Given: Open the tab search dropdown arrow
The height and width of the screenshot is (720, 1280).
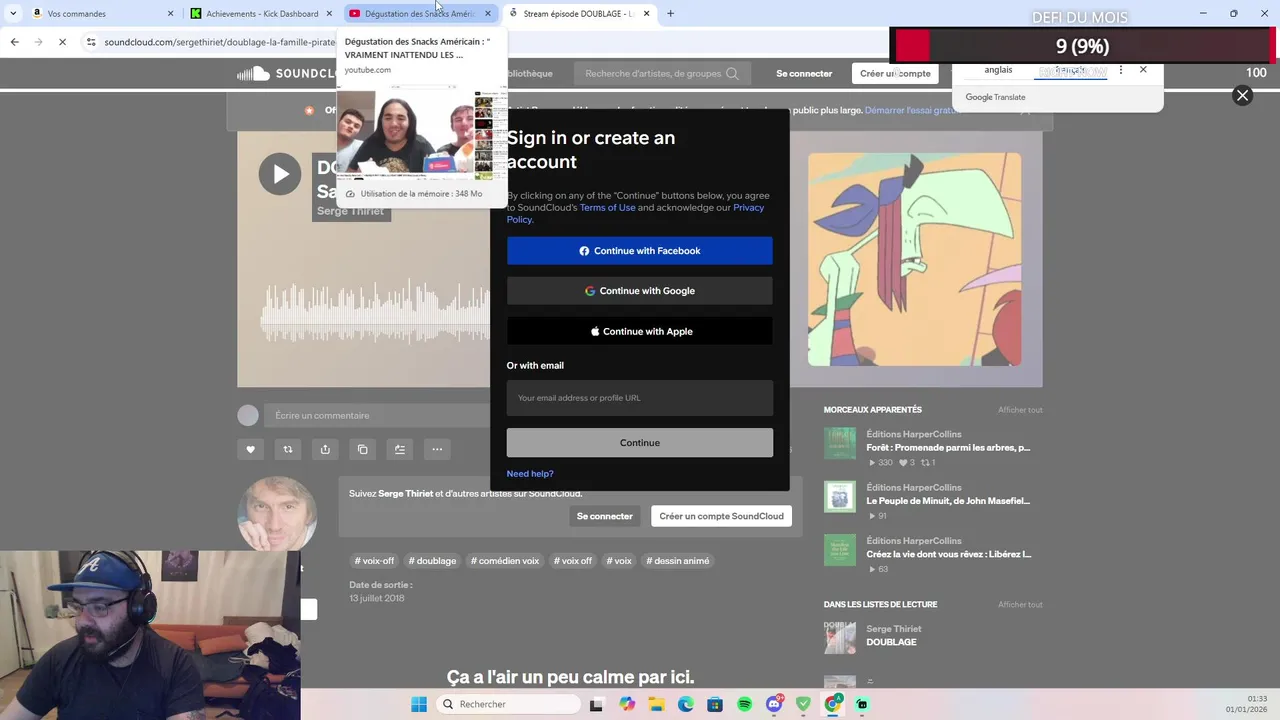Looking at the screenshot, I should pyautogui.click(x=13, y=14).
